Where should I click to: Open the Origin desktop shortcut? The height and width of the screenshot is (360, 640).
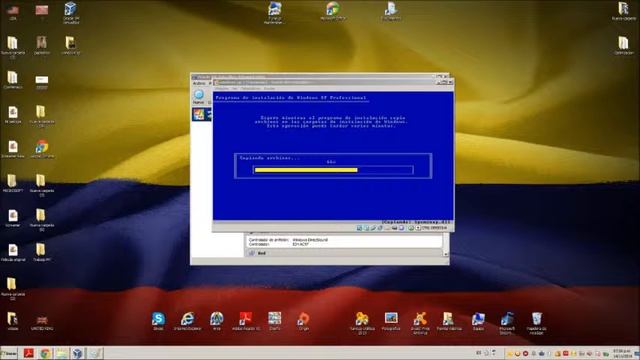pyautogui.click(x=303, y=321)
